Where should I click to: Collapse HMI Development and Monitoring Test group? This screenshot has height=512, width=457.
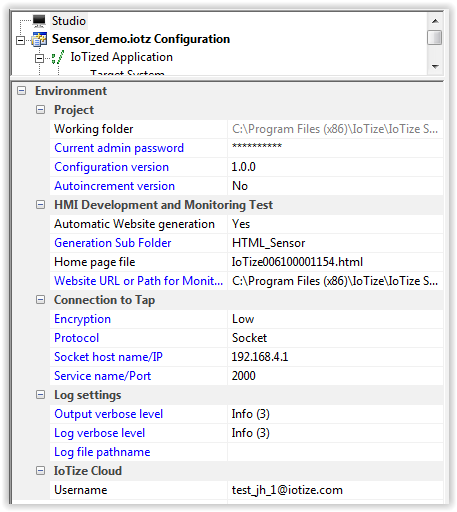[40, 204]
